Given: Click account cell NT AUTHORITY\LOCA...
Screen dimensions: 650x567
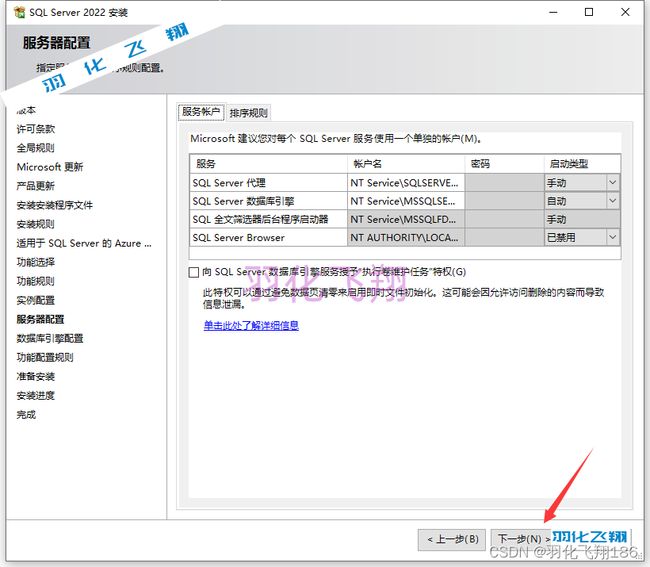Looking at the screenshot, I should click(x=405, y=237).
